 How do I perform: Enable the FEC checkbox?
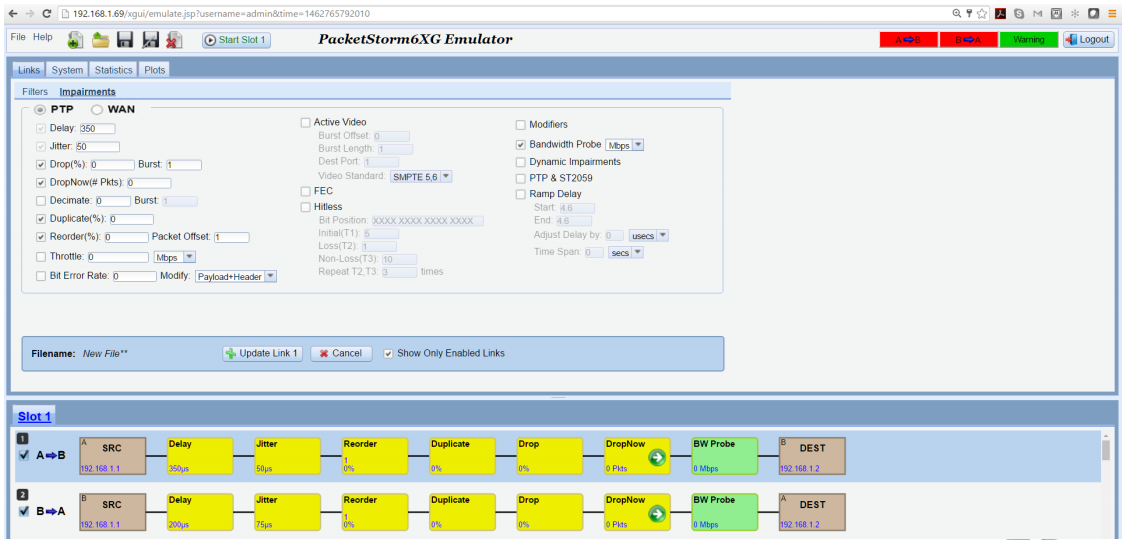pyautogui.click(x=306, y=191)
